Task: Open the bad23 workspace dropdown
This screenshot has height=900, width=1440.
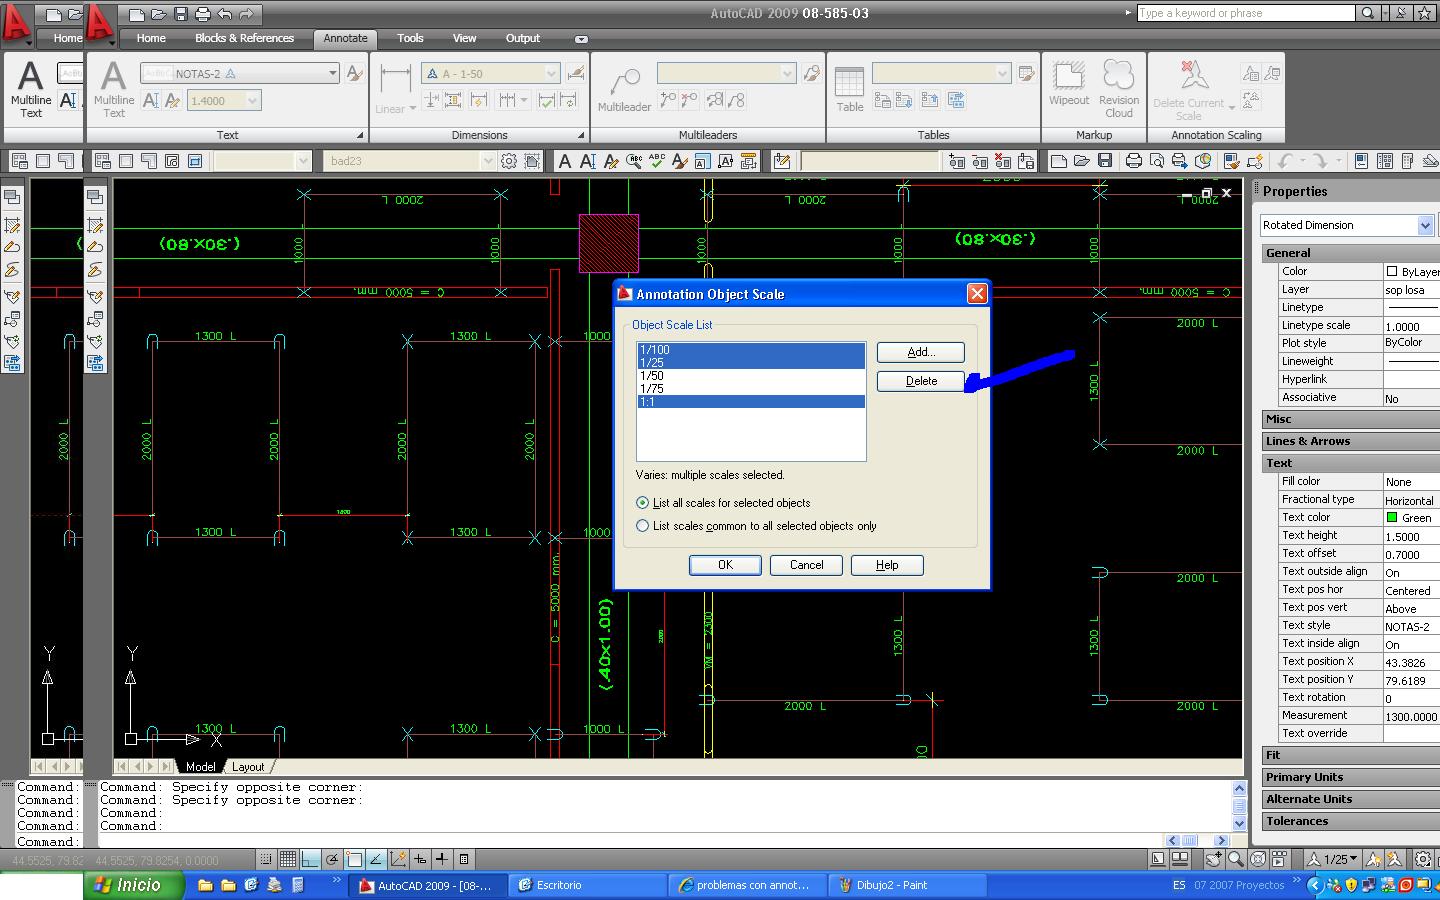Action: coord(488,161)
